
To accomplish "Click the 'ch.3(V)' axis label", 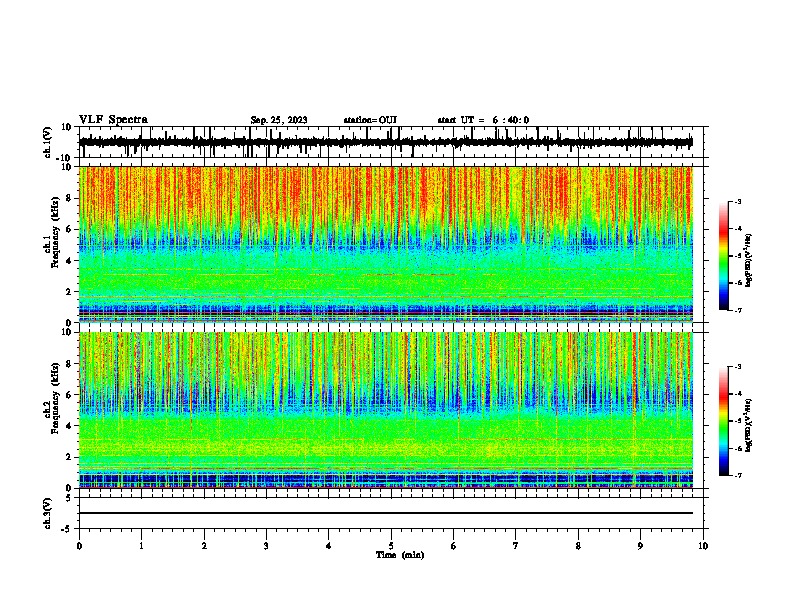I will (48, 514).
